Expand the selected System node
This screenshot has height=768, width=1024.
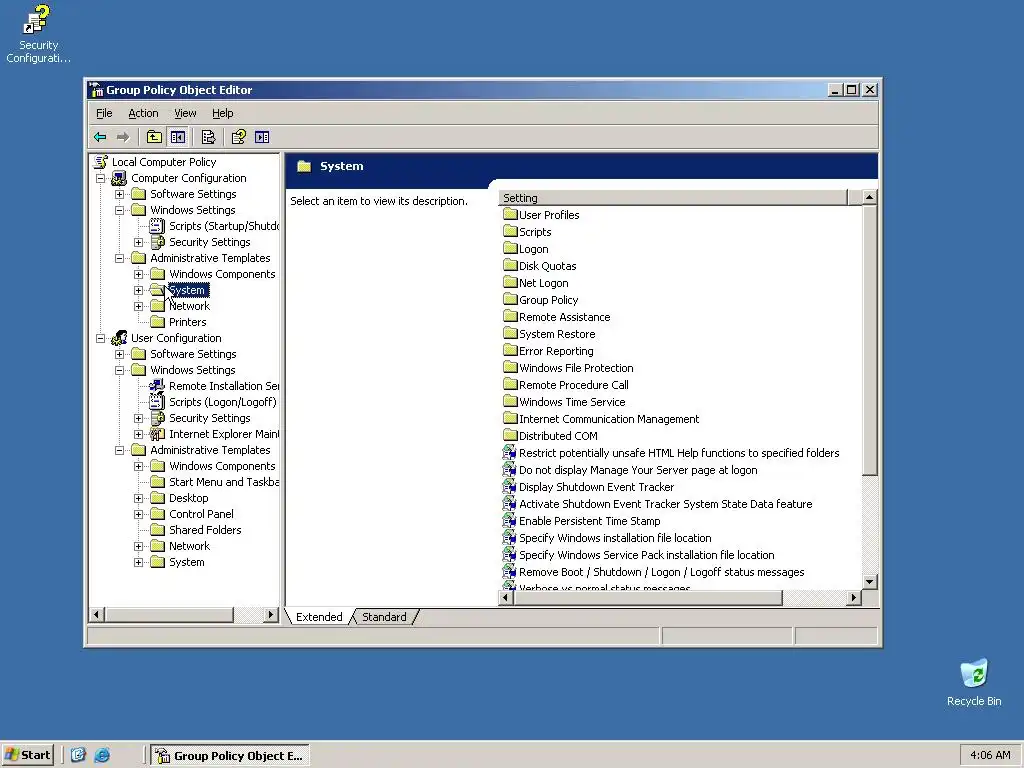point(138,291)
